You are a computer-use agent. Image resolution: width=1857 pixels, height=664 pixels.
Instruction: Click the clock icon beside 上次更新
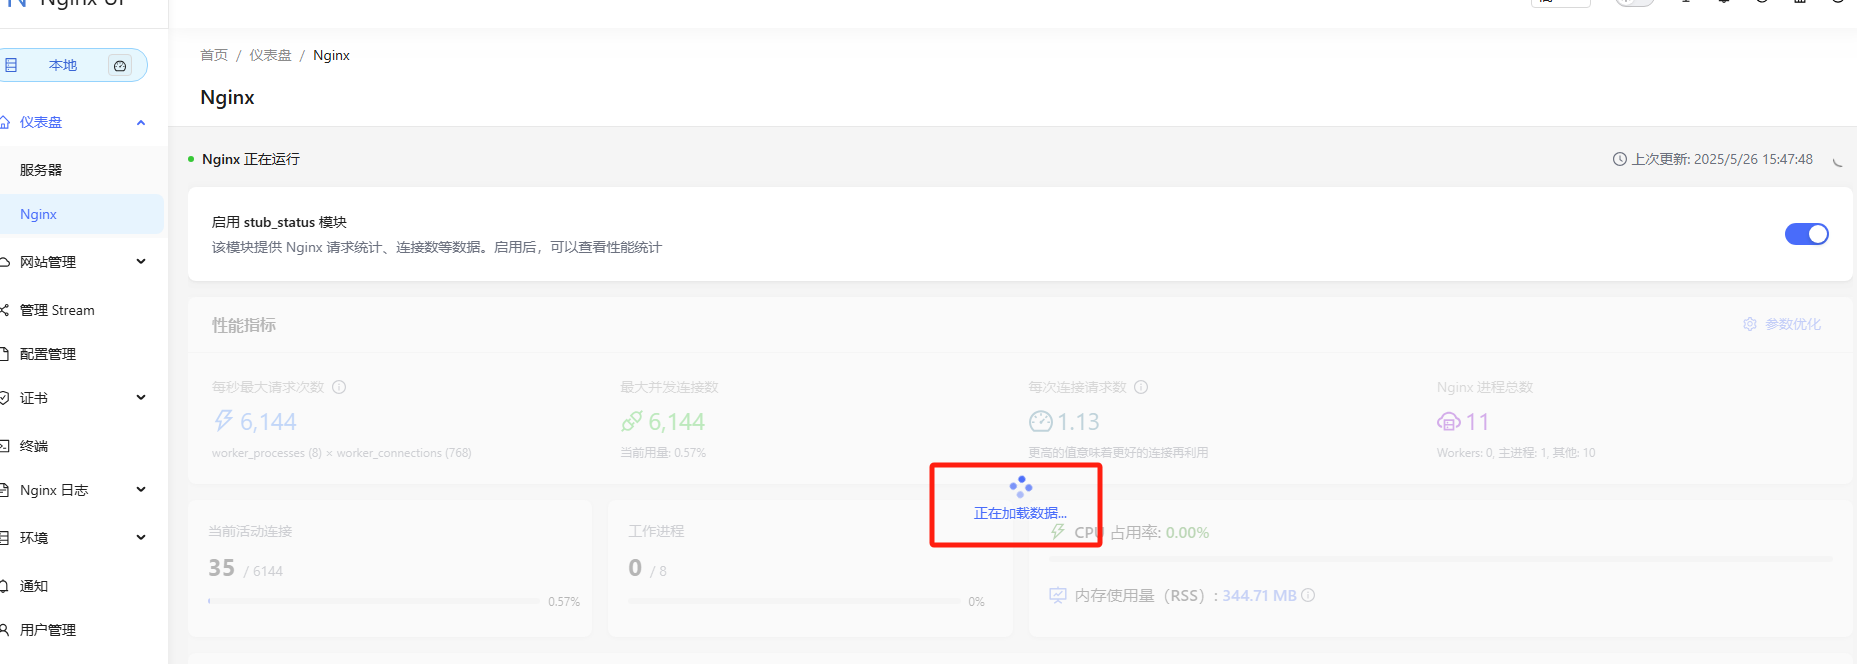[1620, 159]
